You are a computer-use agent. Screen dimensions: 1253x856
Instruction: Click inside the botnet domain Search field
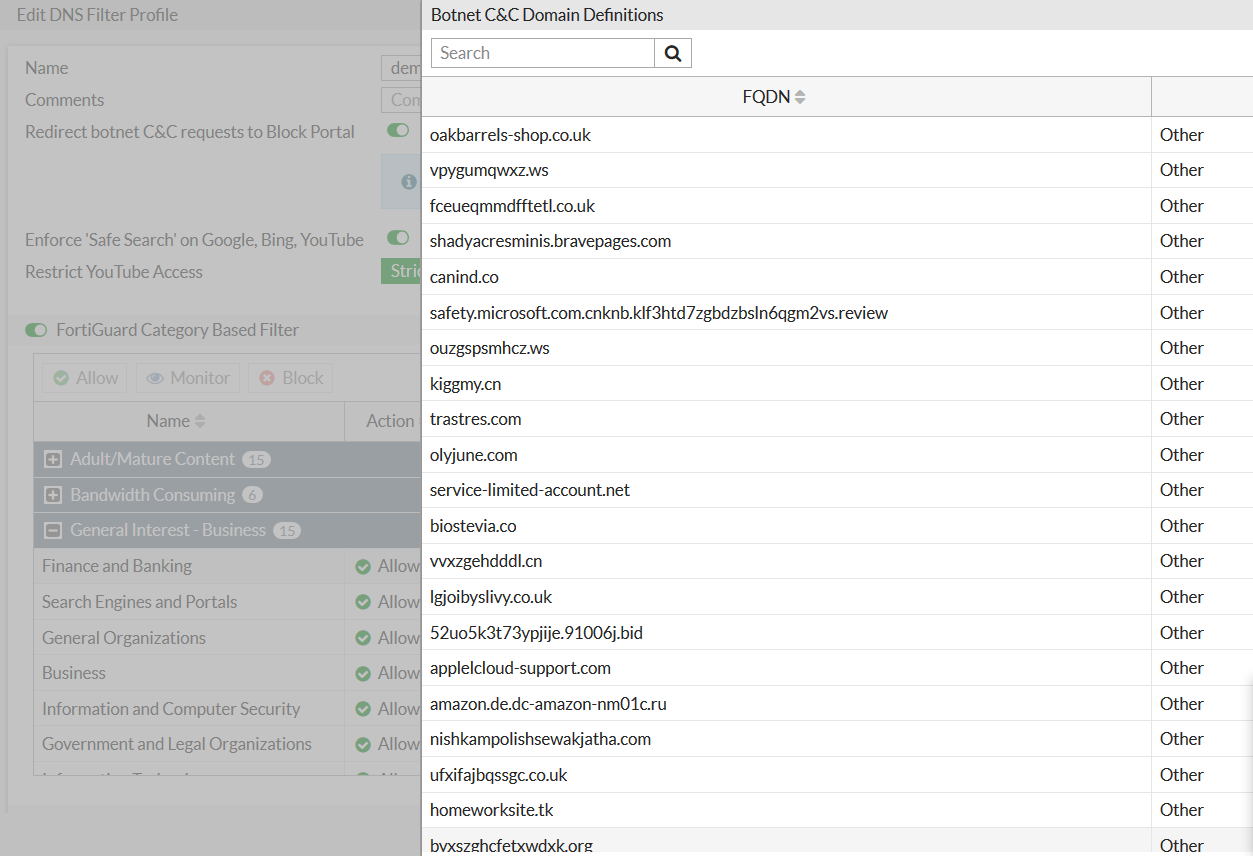pyautogui.click(x=542, y=52)
